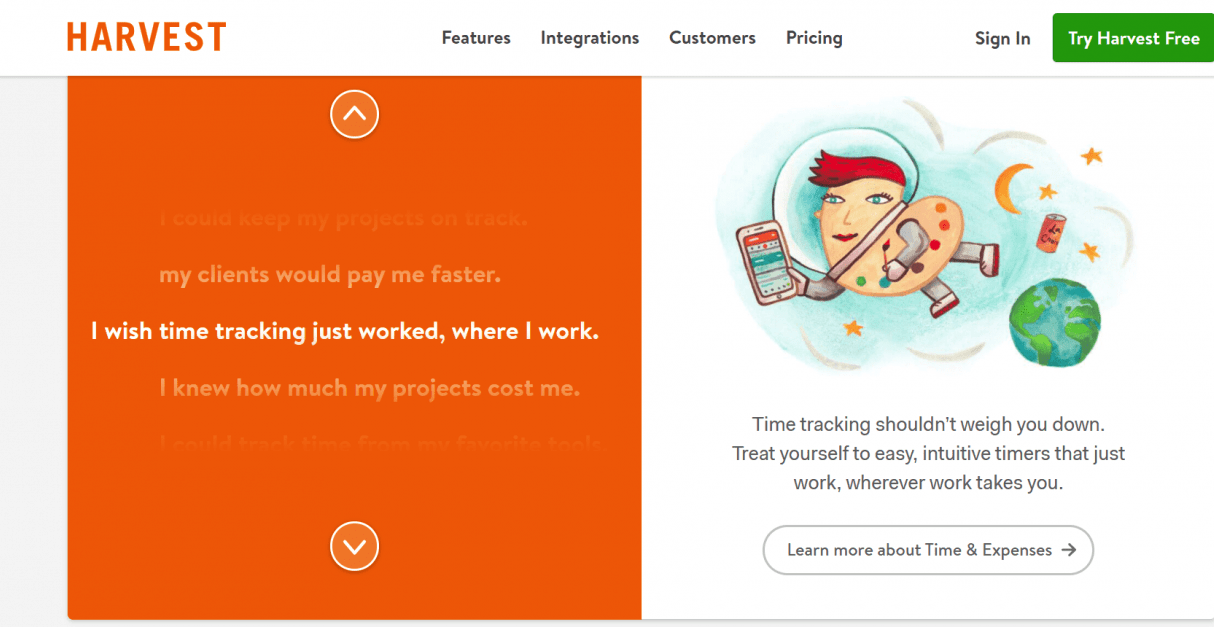This screenshot has width=1214, height=627.
Task: Click the astronaut painter illustration
Action: click(860, 230)
